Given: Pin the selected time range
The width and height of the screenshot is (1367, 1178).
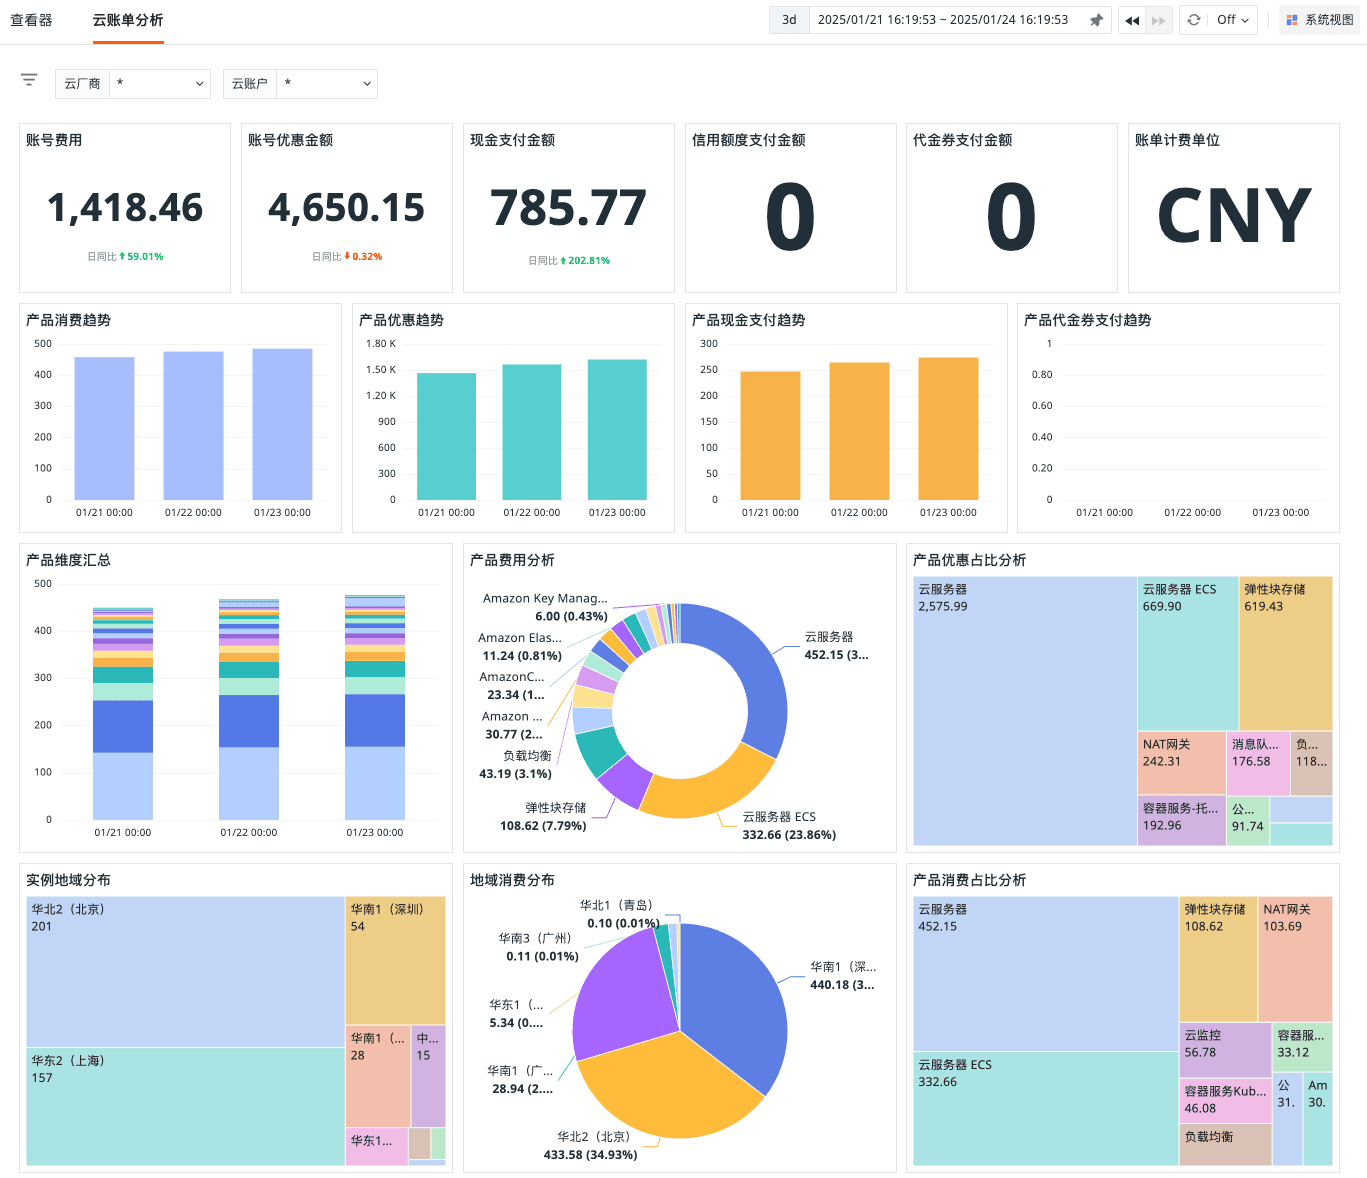Looking at the screenshot, I should tap(1096, 20).
